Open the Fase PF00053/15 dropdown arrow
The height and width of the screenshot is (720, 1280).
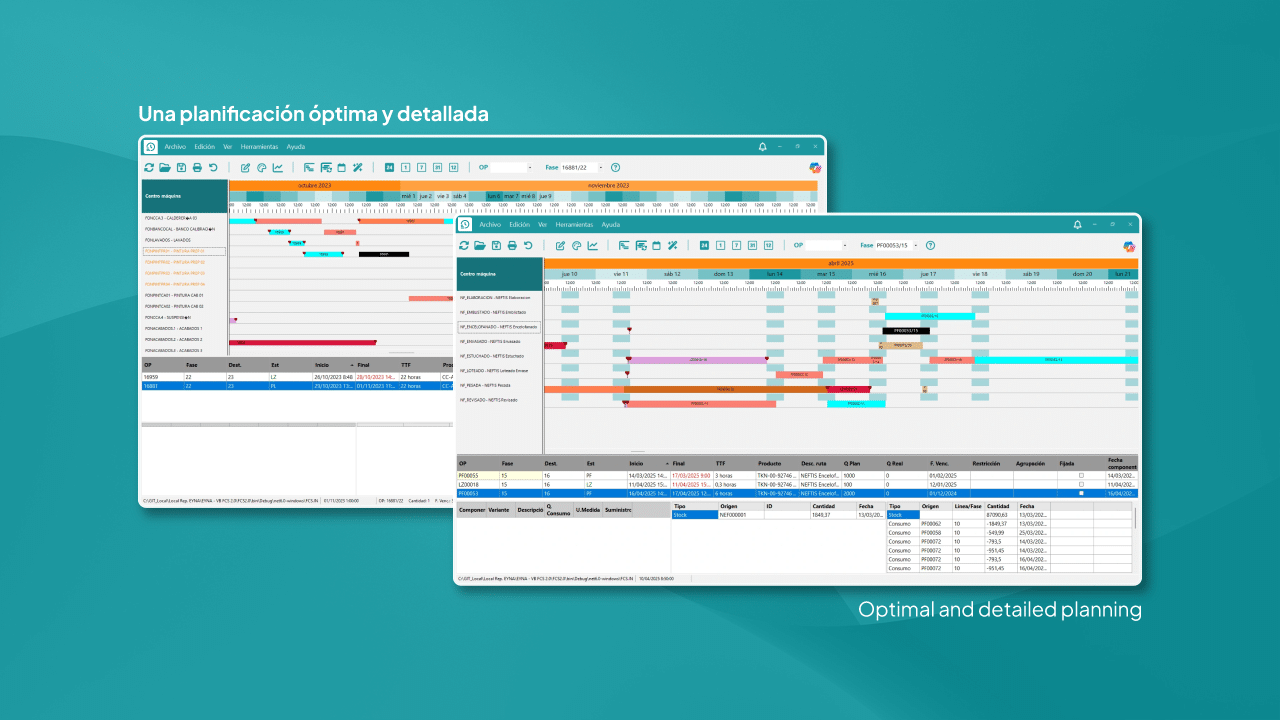tap(918, 245)
